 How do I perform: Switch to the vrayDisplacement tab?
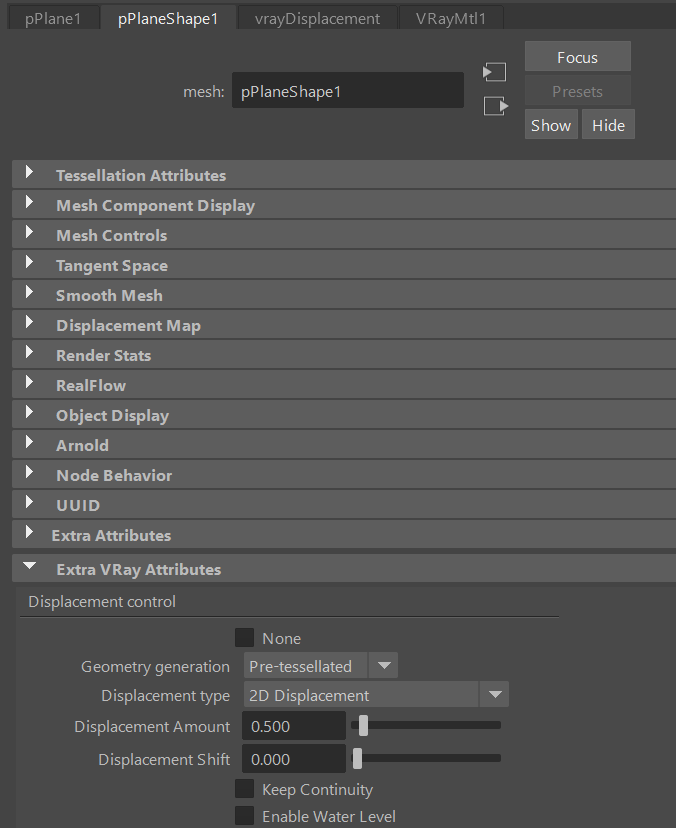(316, 18)
